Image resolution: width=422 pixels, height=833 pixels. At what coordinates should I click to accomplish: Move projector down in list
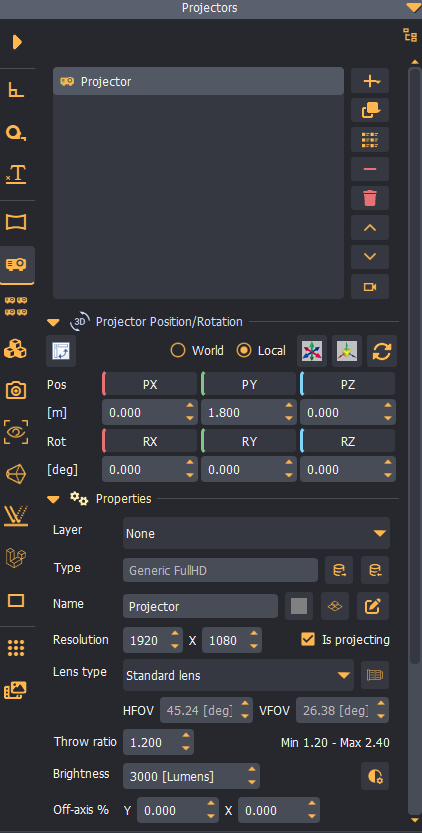(x=370, y=257)
